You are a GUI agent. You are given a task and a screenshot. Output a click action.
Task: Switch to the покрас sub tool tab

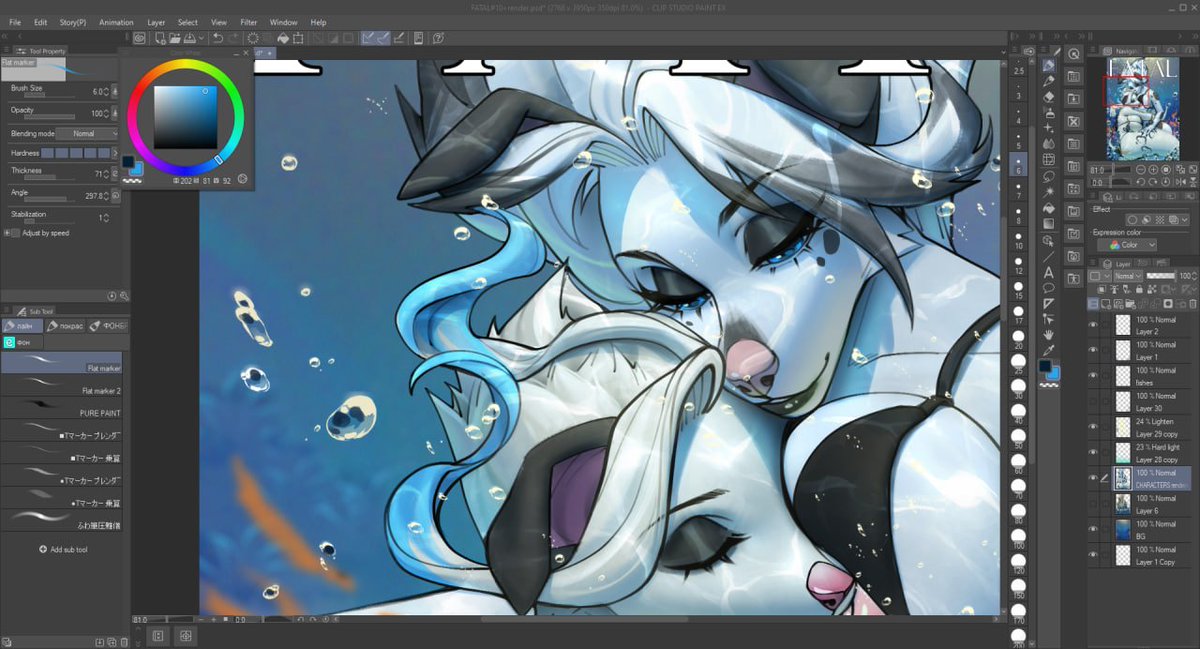pos(65,326)
